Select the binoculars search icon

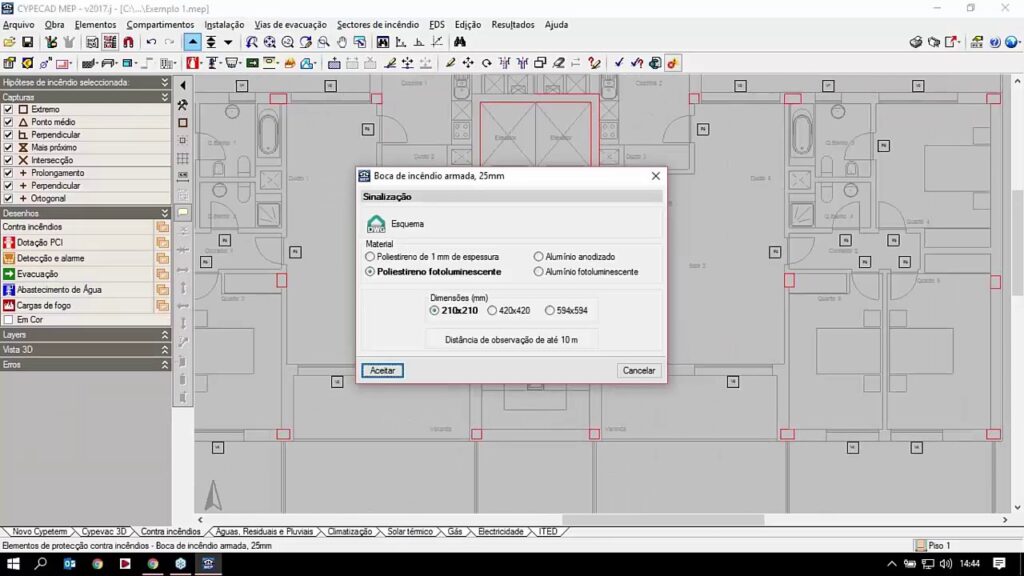click(460, 43)
